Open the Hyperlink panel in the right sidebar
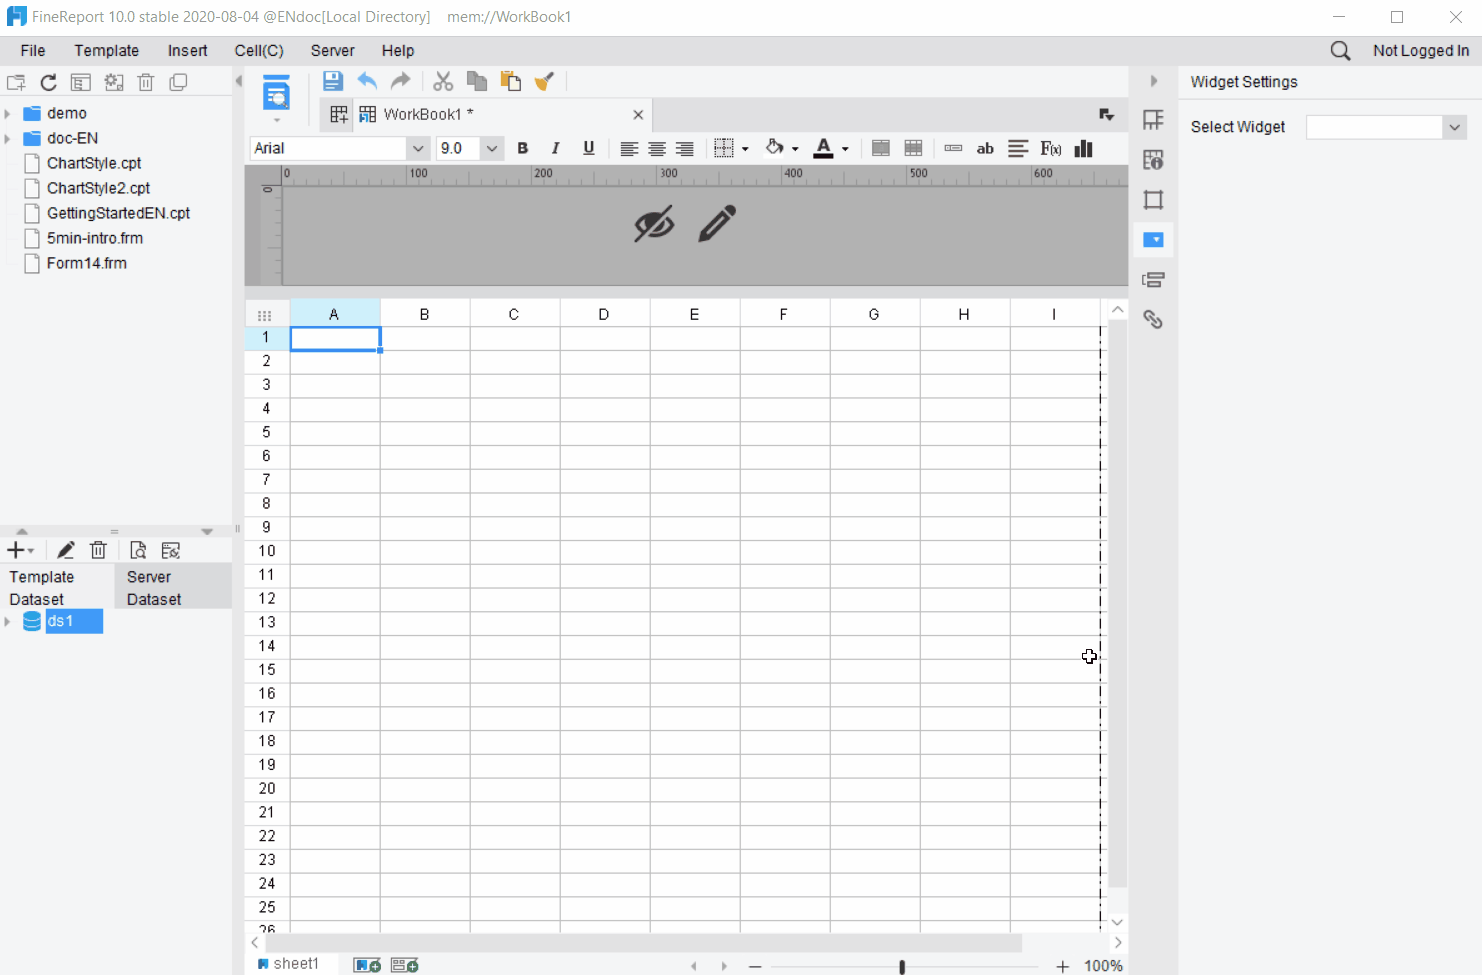 pyautogui.click(x=1153, y=319)
